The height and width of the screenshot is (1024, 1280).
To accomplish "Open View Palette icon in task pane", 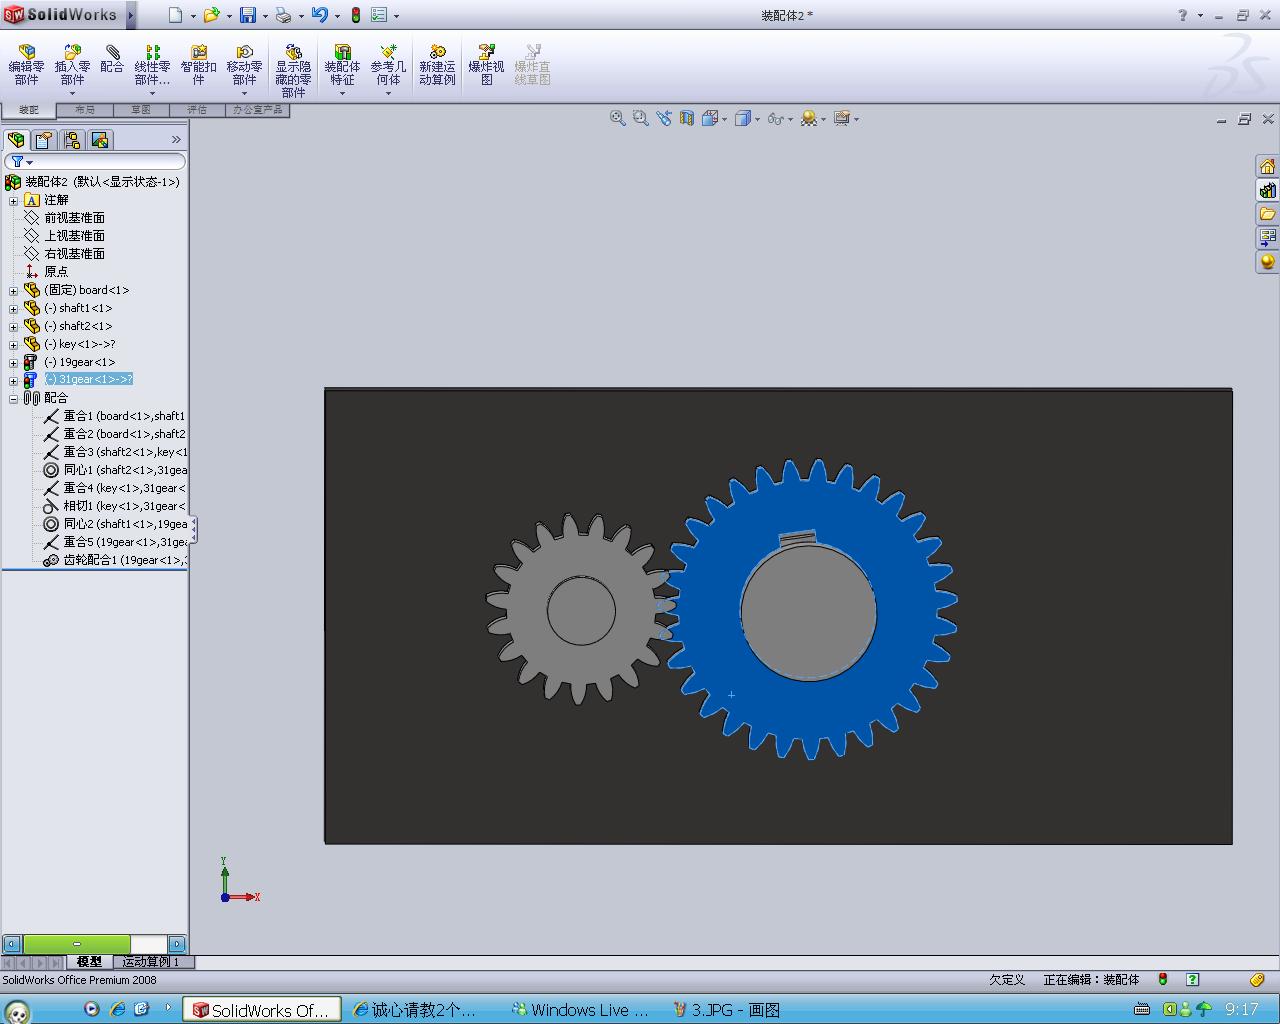I will pos(1267,238).
